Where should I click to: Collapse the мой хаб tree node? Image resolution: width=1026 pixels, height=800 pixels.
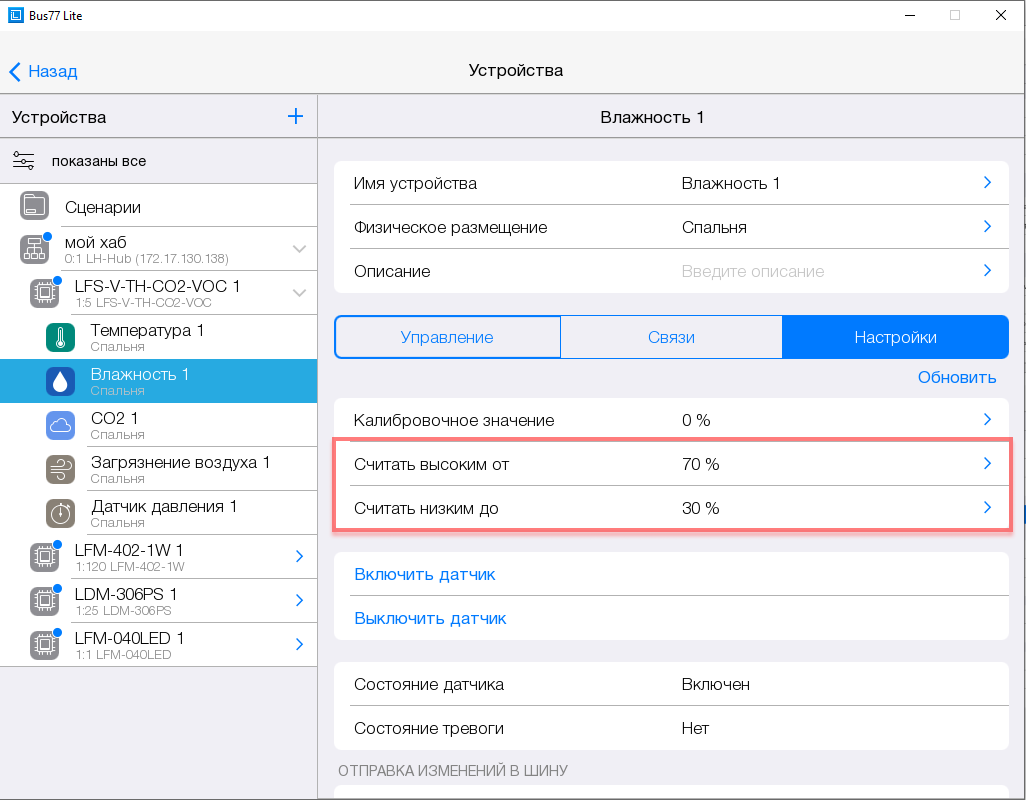[x=299, y=249]
